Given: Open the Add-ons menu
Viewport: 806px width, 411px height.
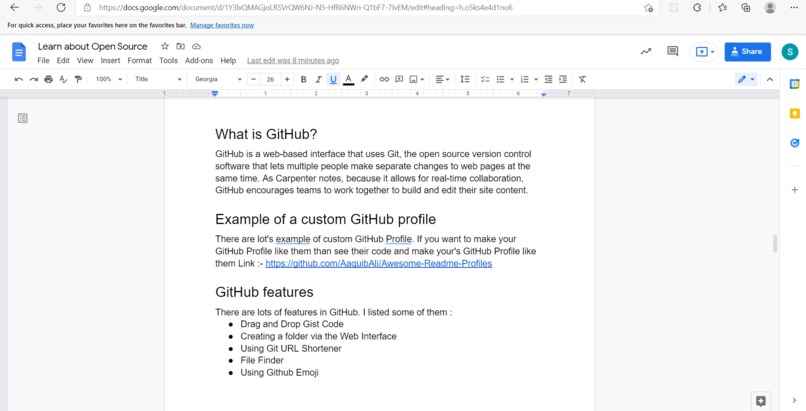Looking at the screenshot, I should (199, 61).
